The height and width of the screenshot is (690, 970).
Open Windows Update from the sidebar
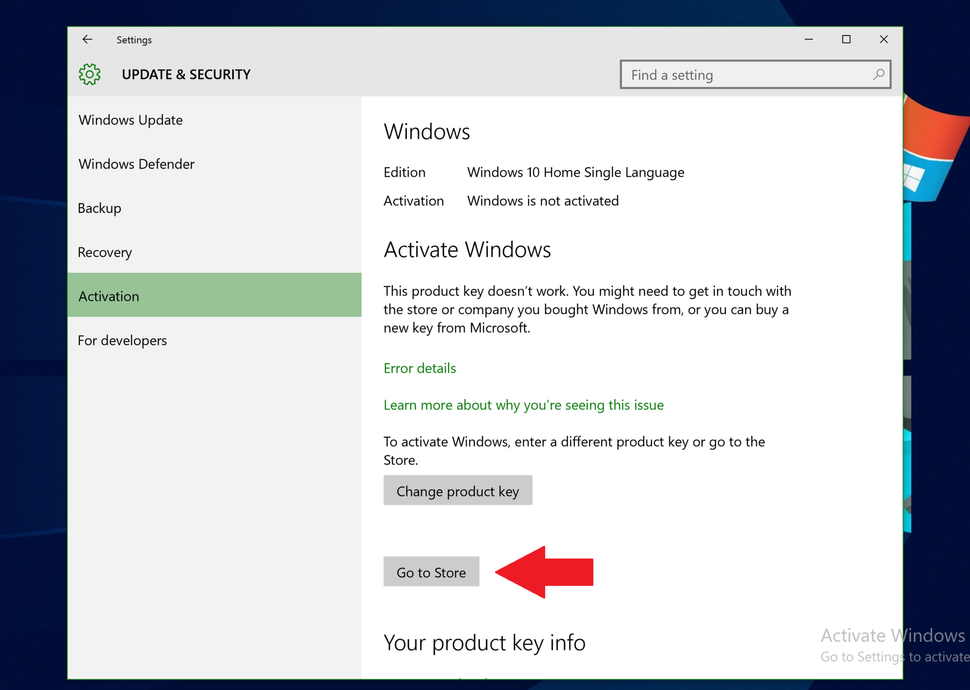pos(130,119)
